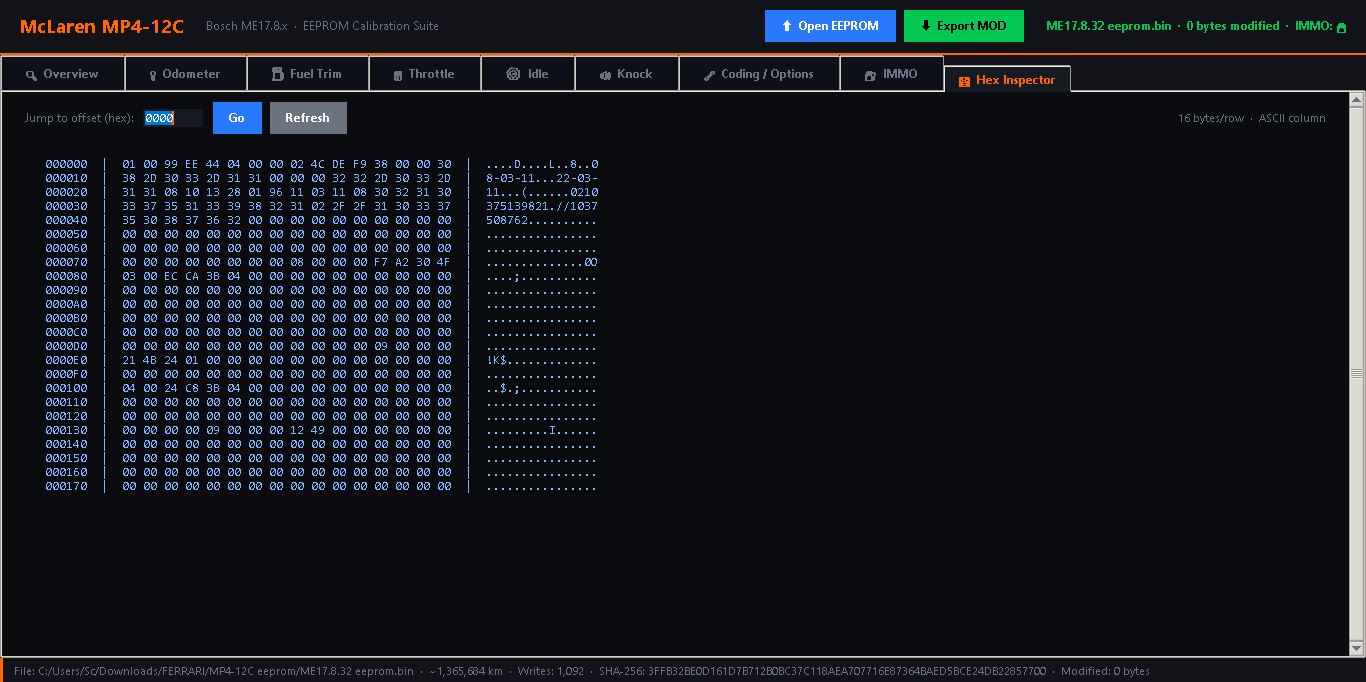
Task: Click the file path in status bar
Action: click(214, 671)
